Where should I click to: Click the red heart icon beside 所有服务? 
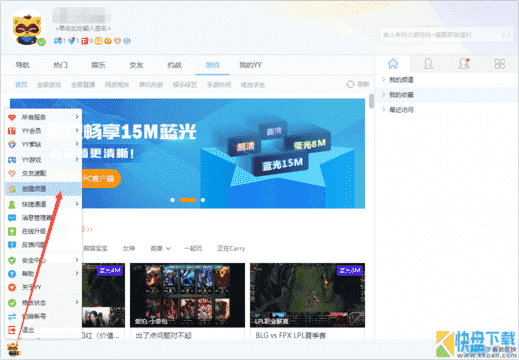click(12, 117)
